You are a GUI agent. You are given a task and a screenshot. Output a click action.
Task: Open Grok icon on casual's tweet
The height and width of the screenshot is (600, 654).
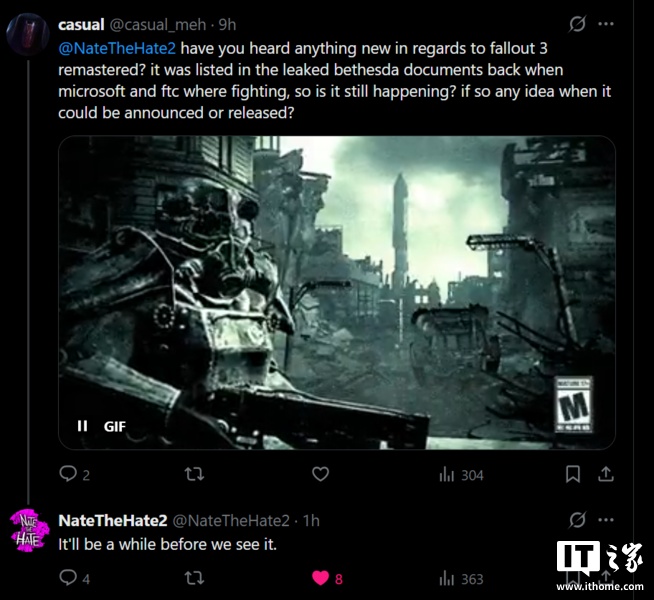tap(577, 24)
